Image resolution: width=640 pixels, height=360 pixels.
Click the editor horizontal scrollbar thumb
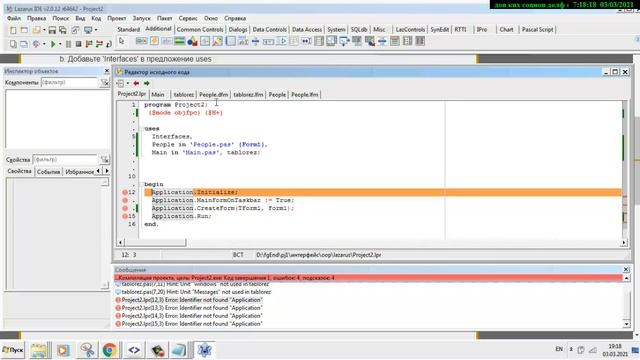tap(155, 242)
